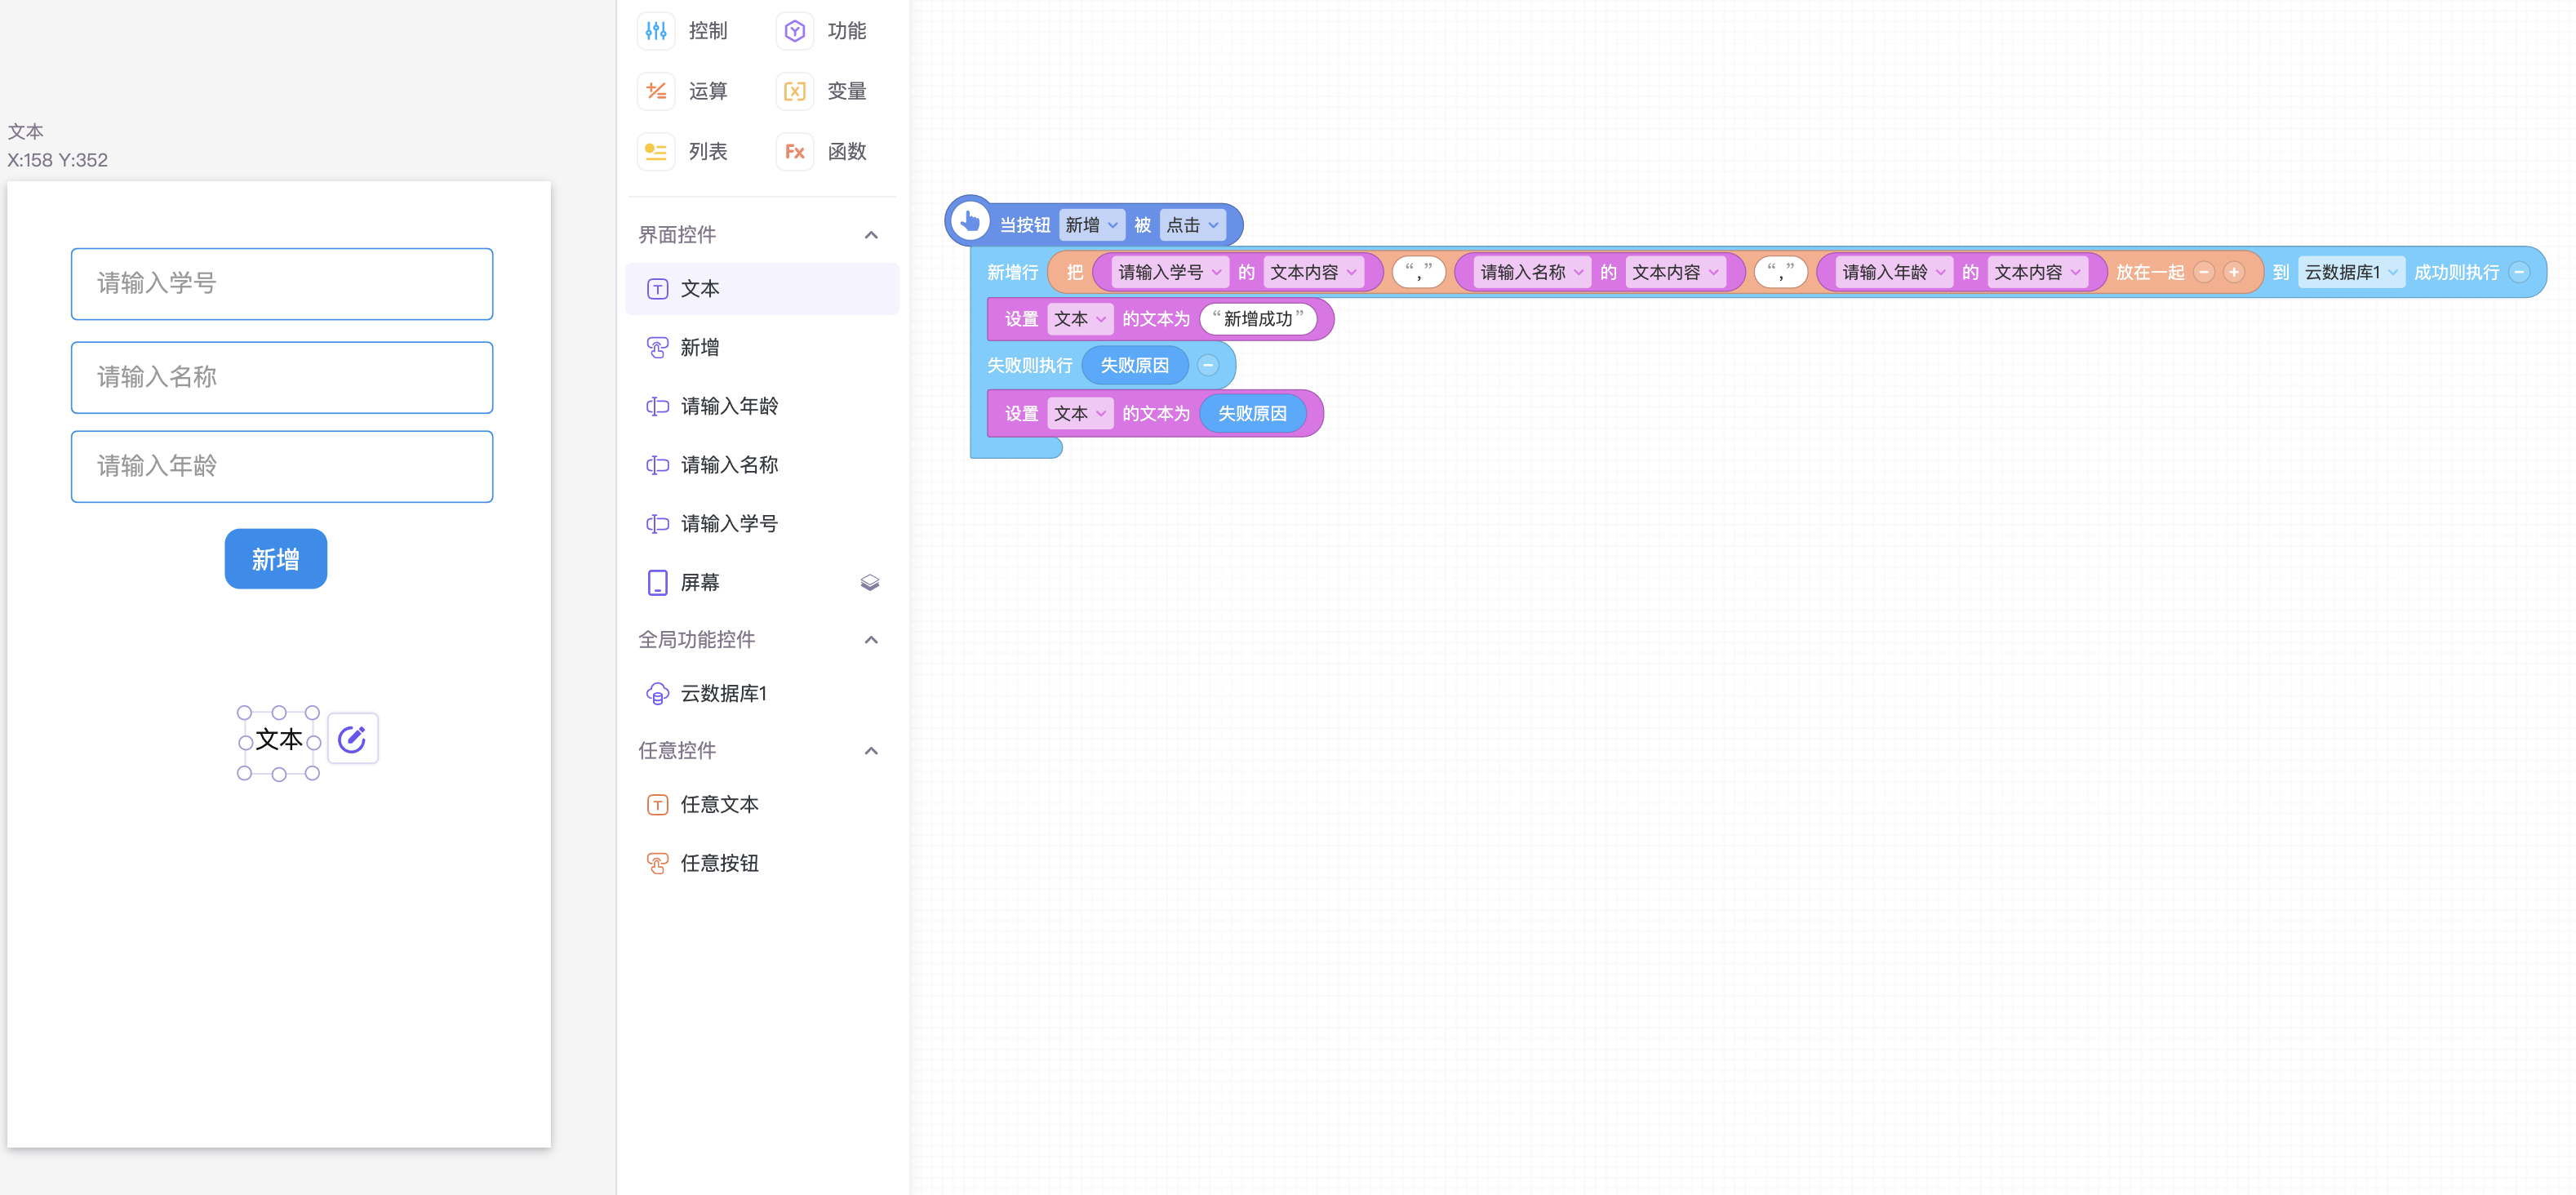Image resolution: width=2576 pixels, height=1195 pixels.
Task: Click the edit pencil icon beside 文本 widget
Action: [x=352, y=739]
